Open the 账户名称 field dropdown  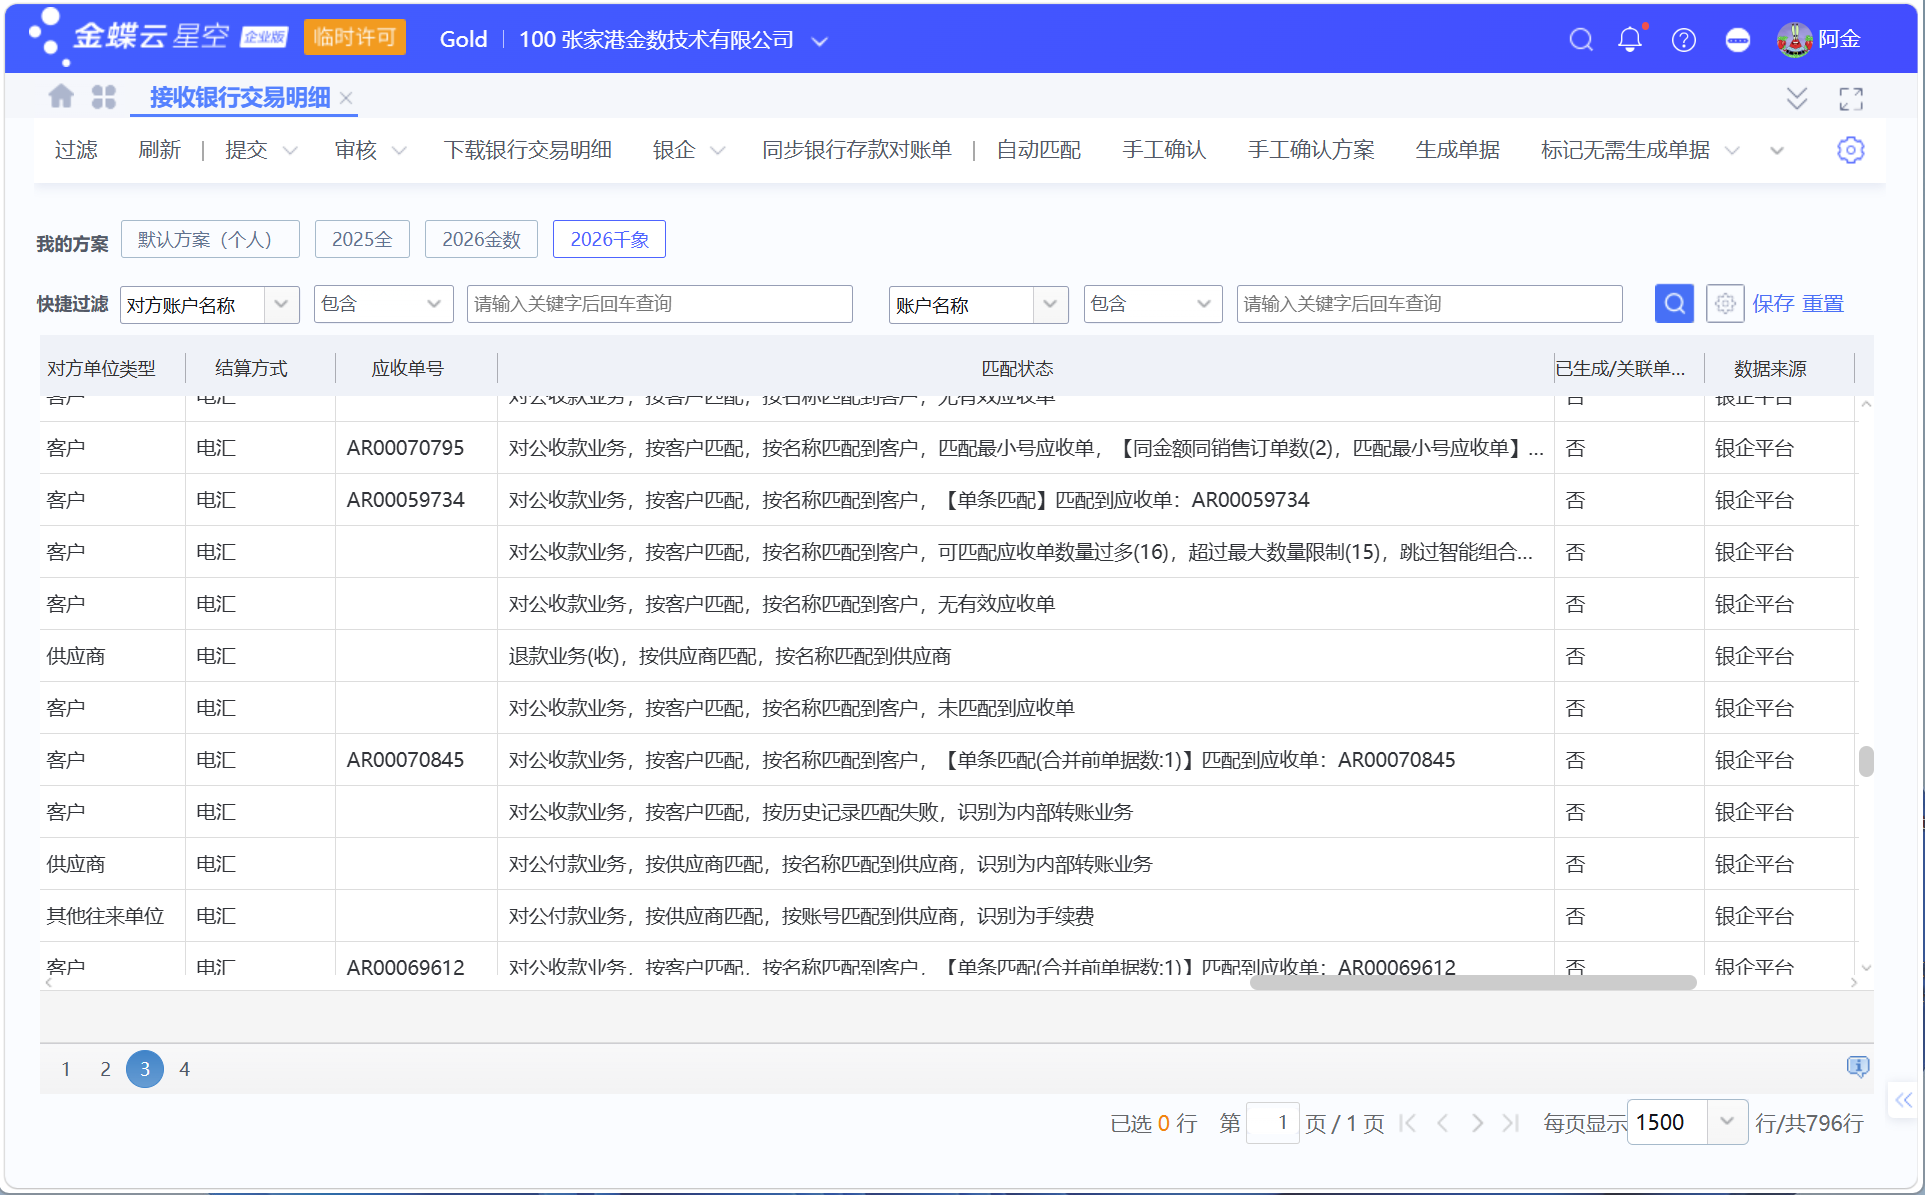coord(1050,304)
